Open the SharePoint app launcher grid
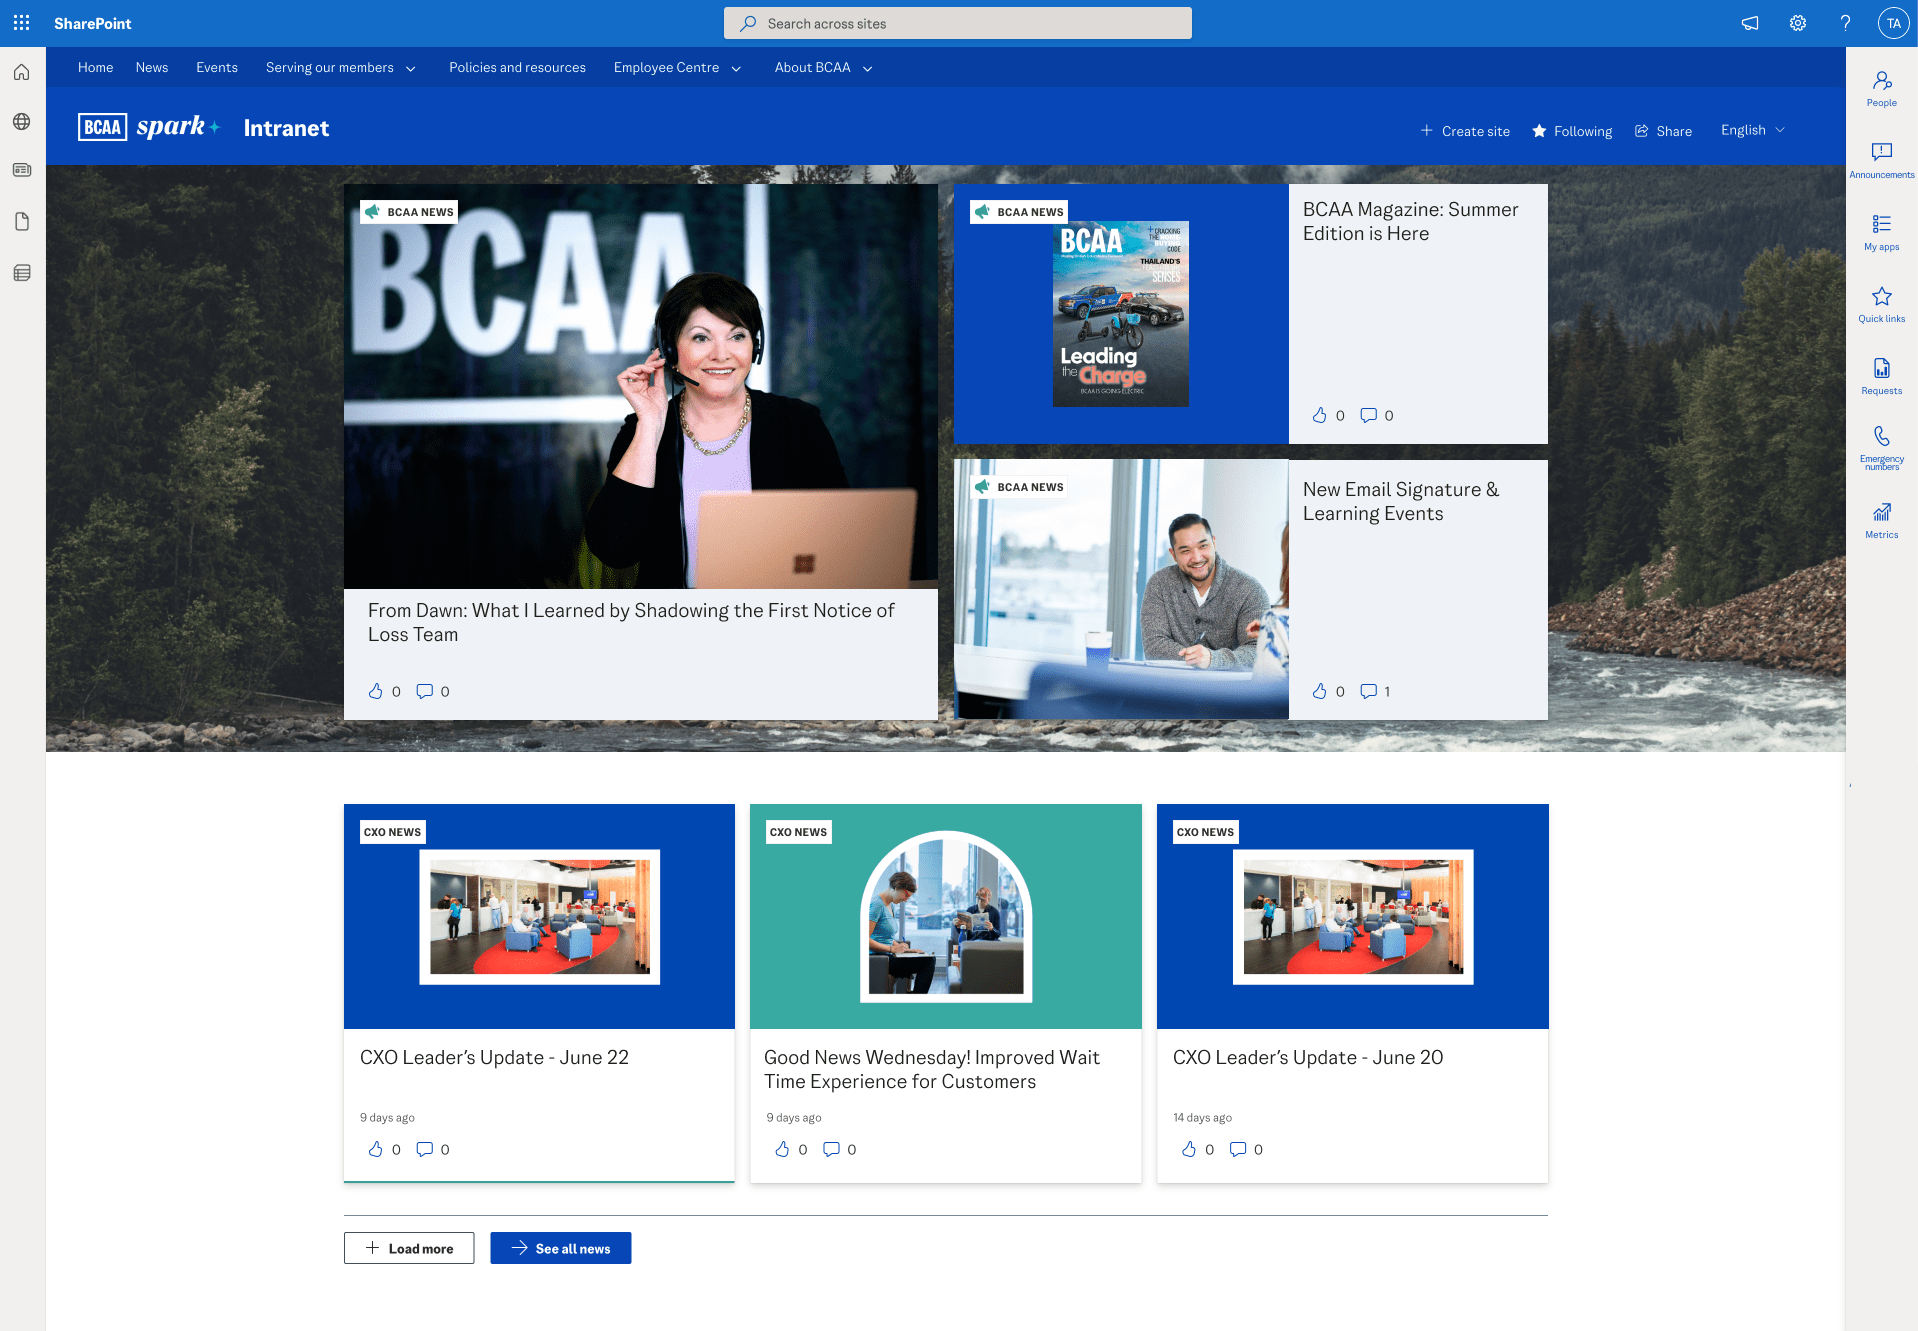Image resolution: width=1918 pixels, height=1331 pixels. [21, 22]
